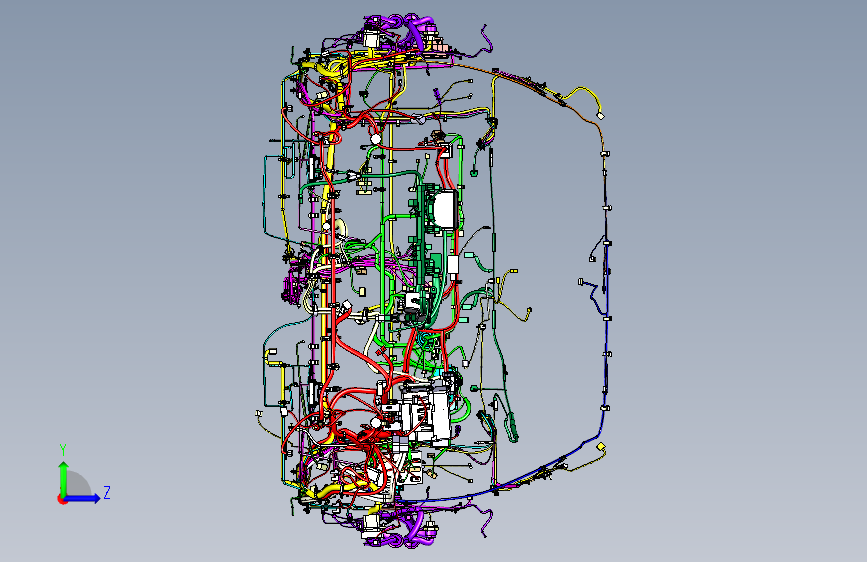Click the green Y axis arrow of the triad
This screenshot has width=867, height=562.
click(63, 477)
